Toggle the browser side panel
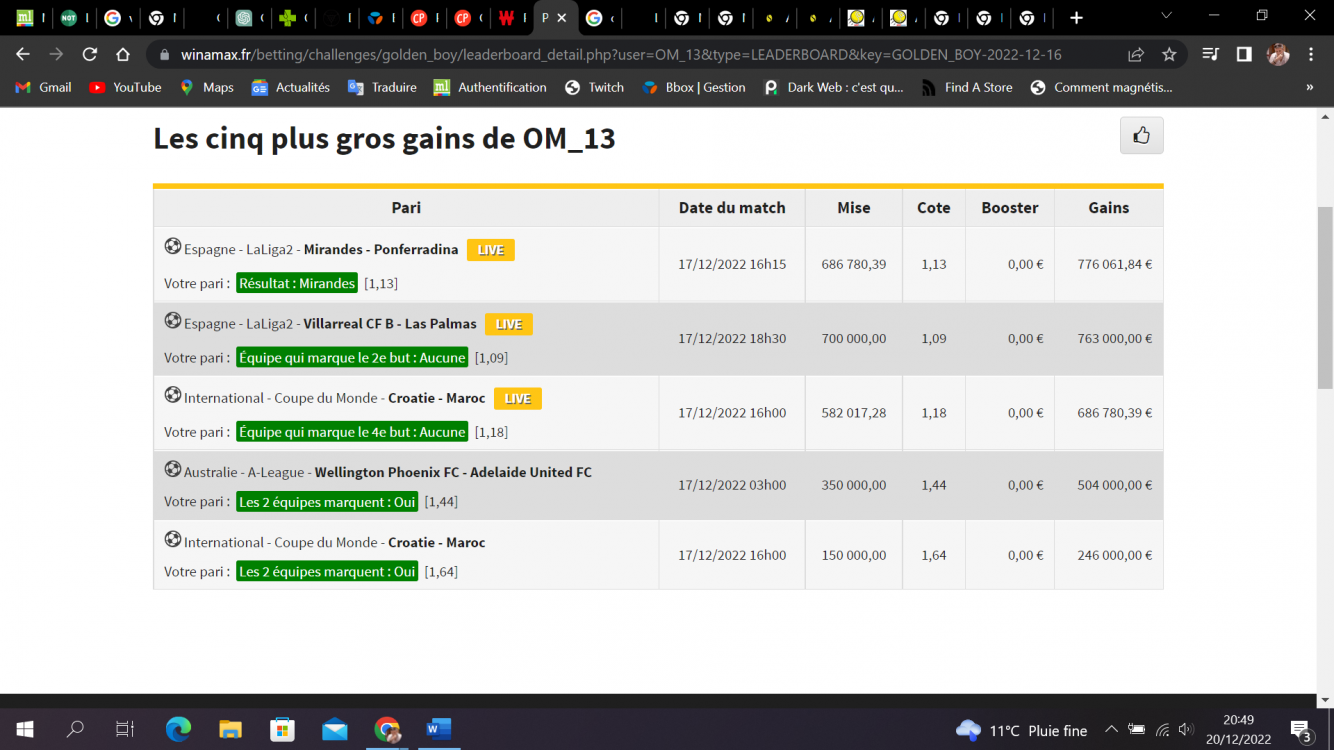This screenshot has width=1334, height=750. [1244, 54]
